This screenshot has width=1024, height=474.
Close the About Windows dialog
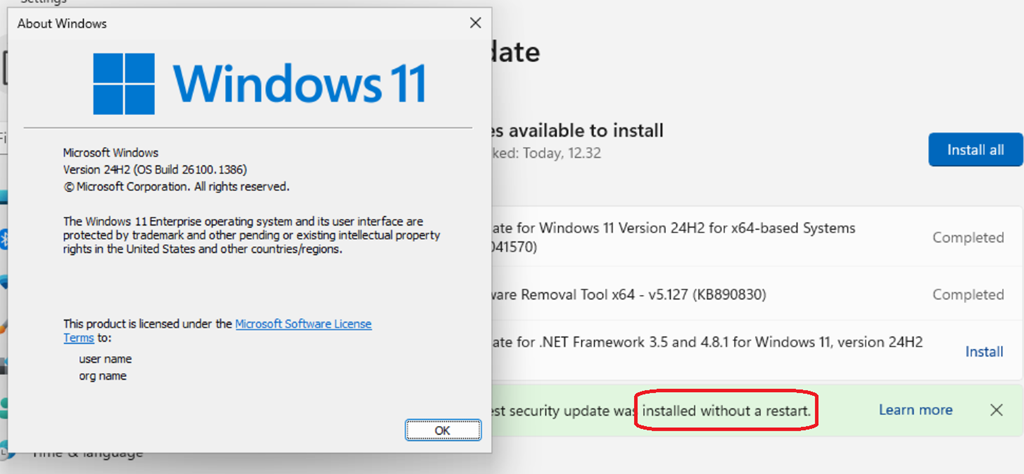pos(475,22)
